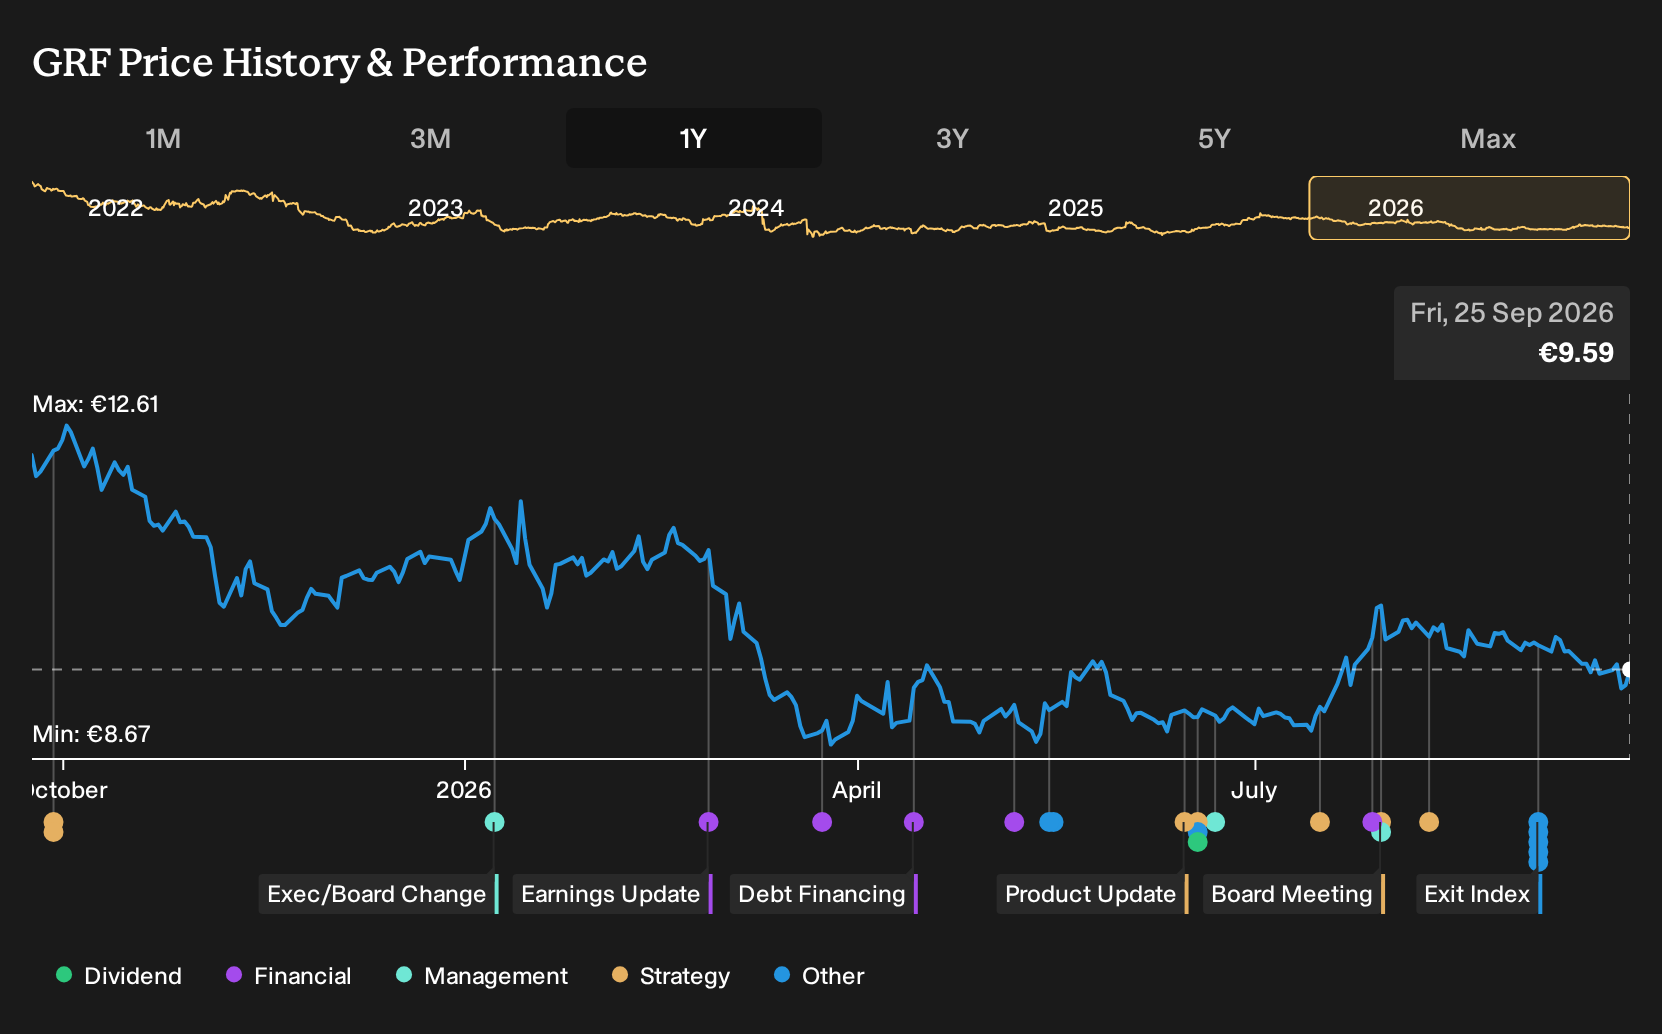Open the 5Y range view
The image size is (1662, 1034).
coord(1214,138)
